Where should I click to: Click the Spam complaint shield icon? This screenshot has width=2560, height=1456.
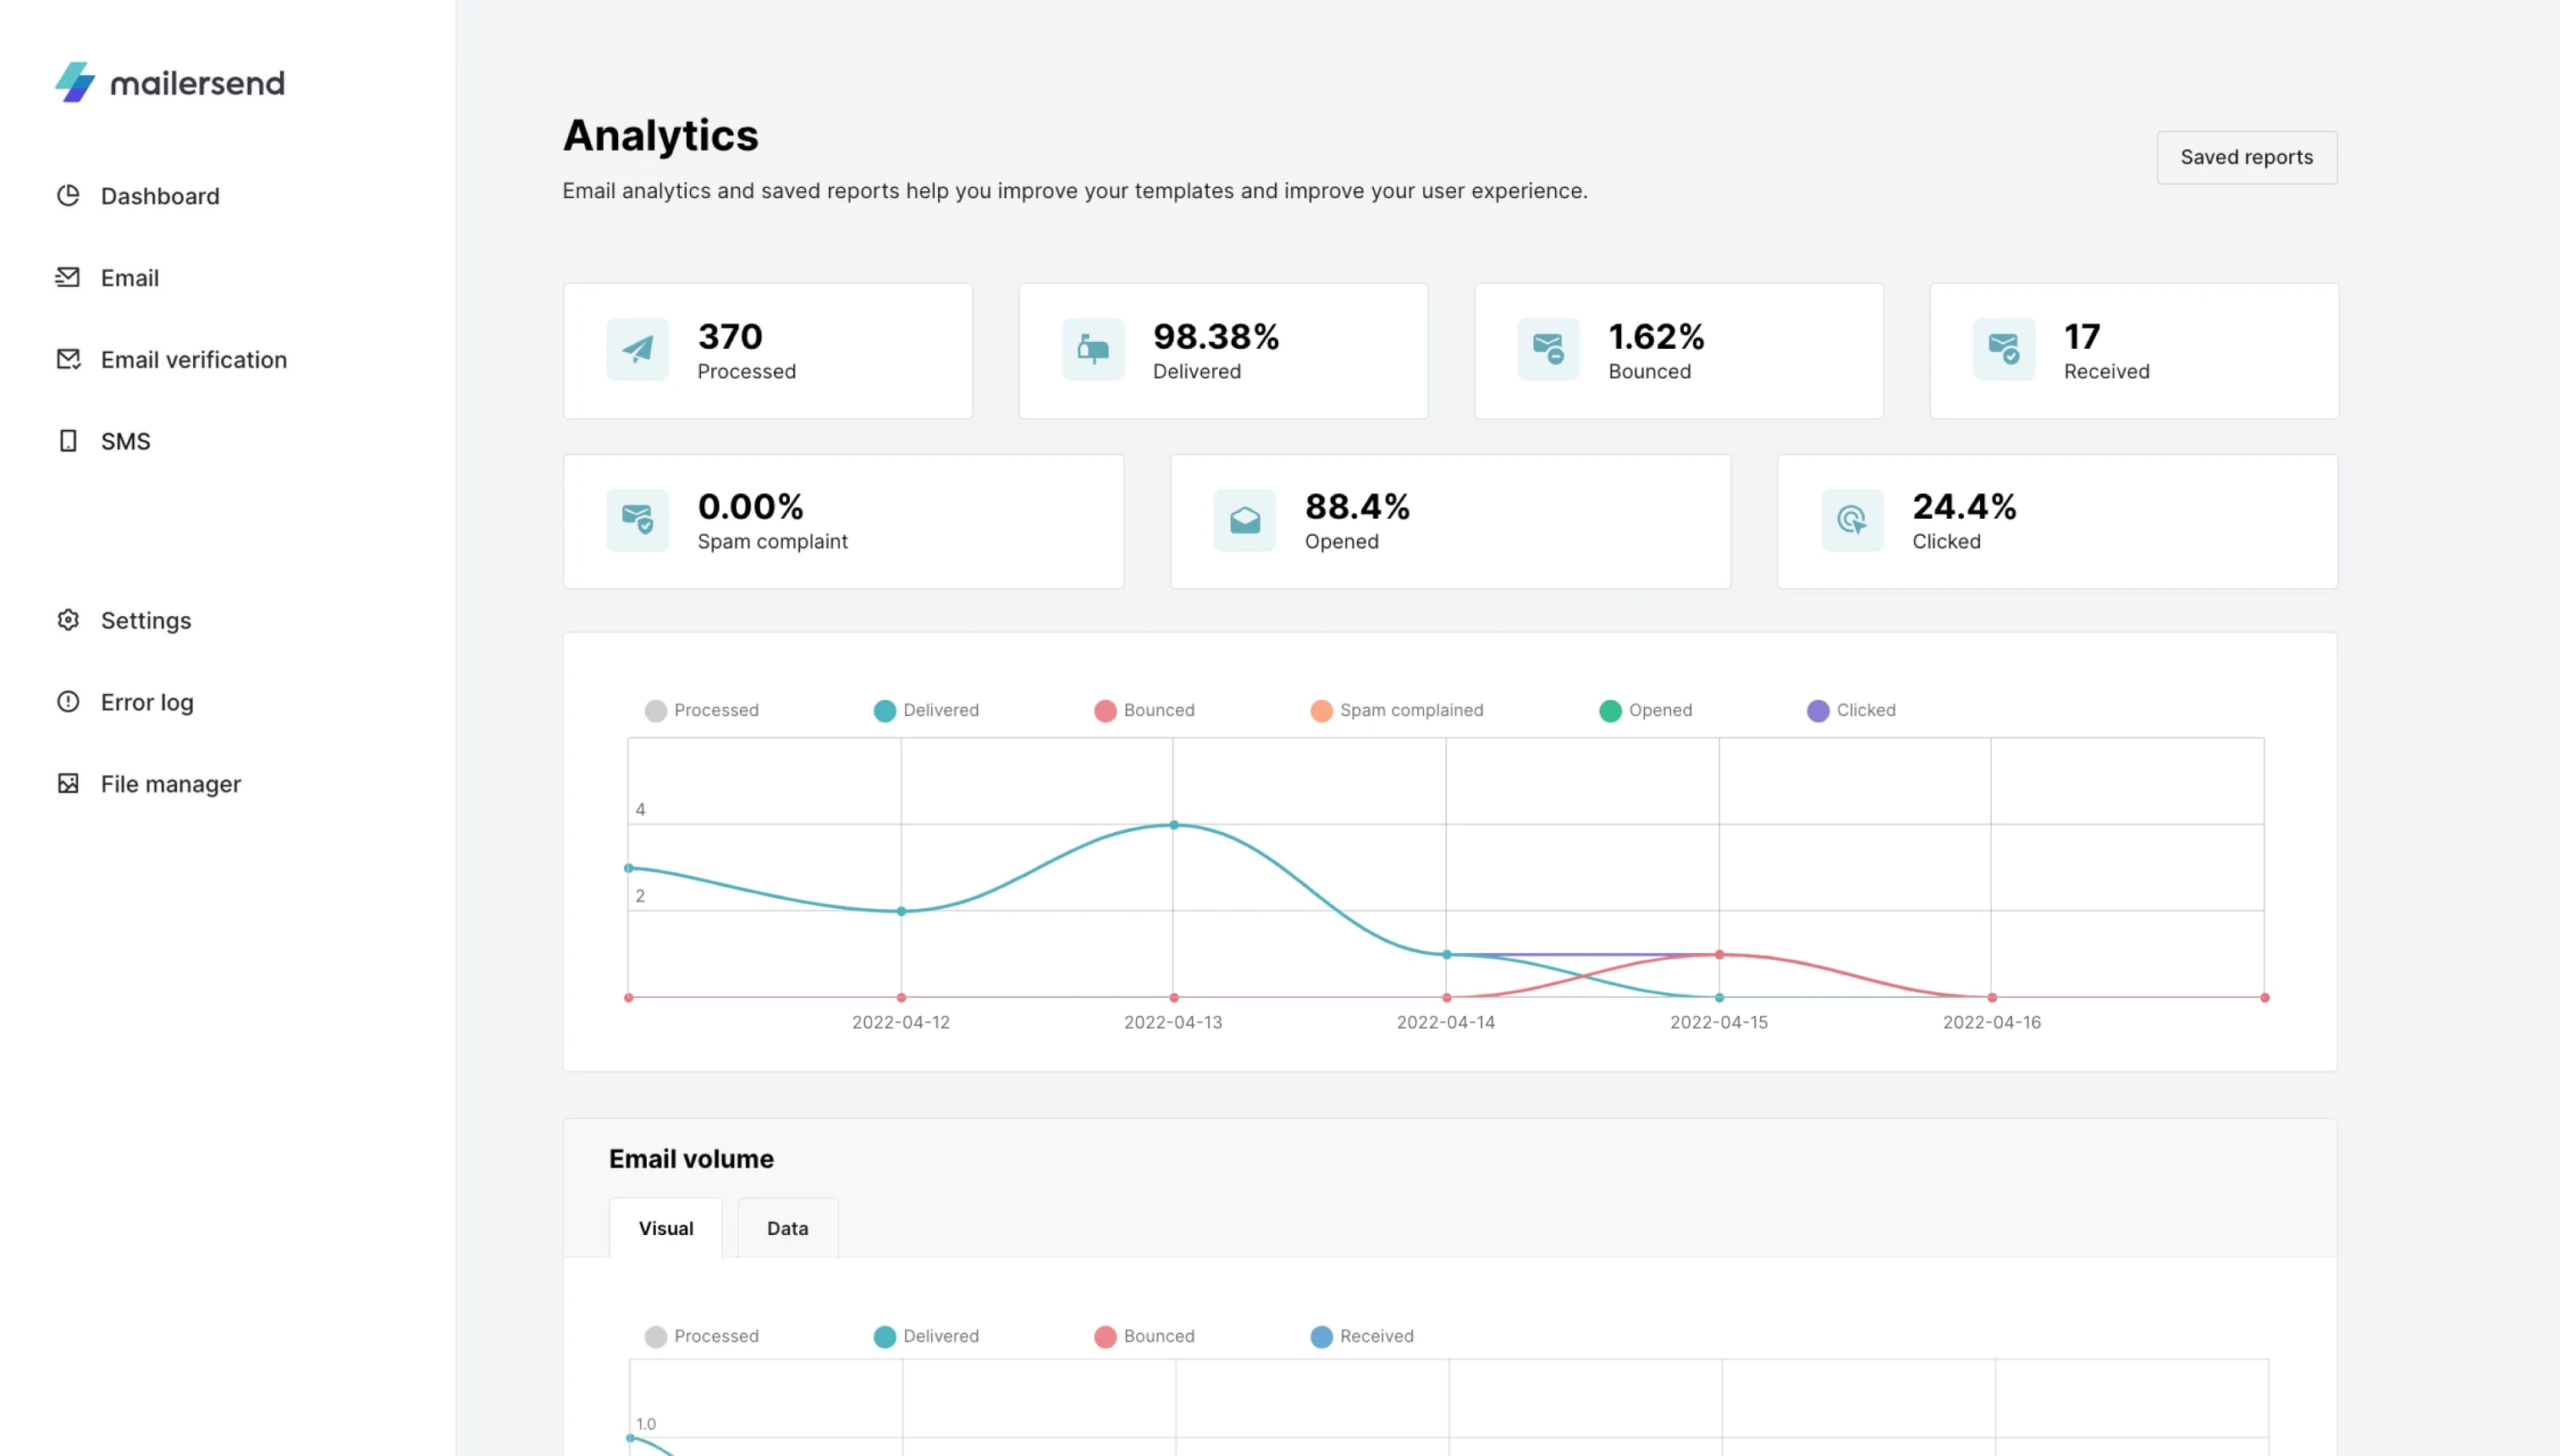(x=638, y=520)
